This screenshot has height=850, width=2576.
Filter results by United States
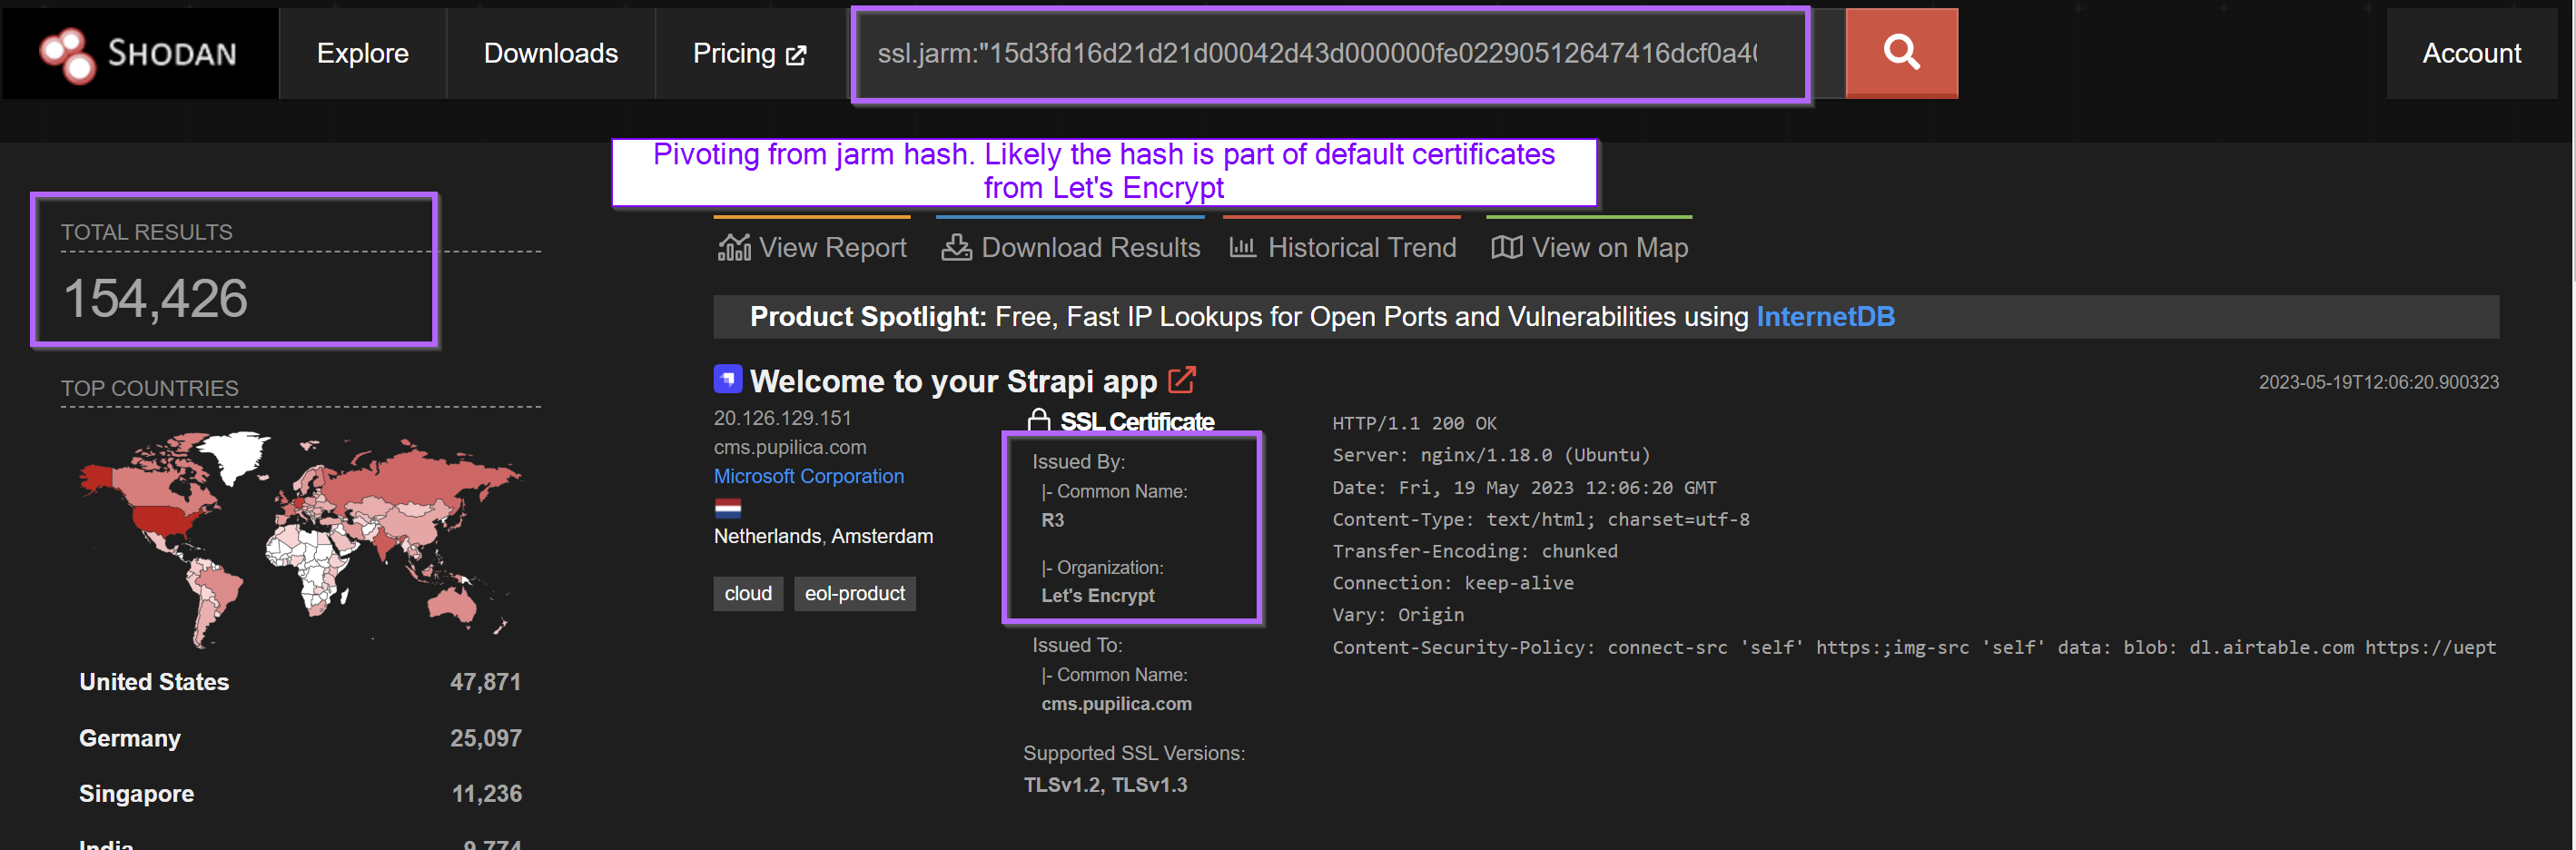click(154, 682)
